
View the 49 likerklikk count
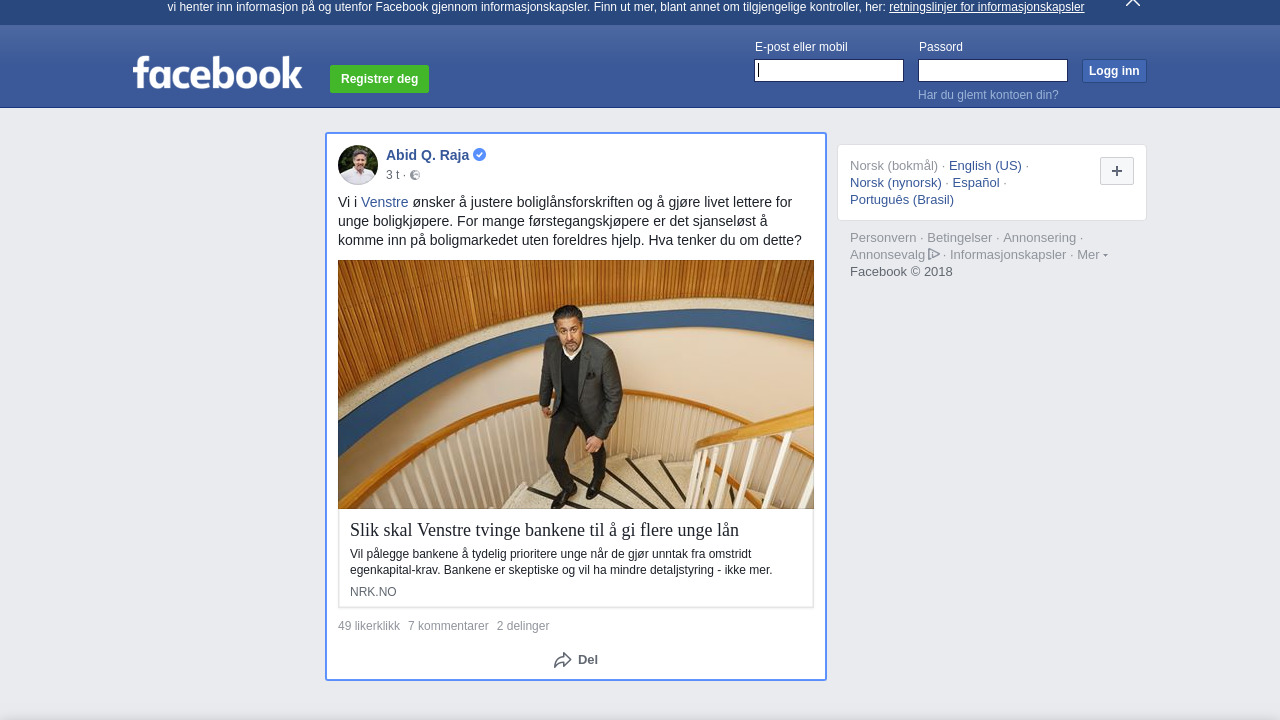[x=369, y=626]
